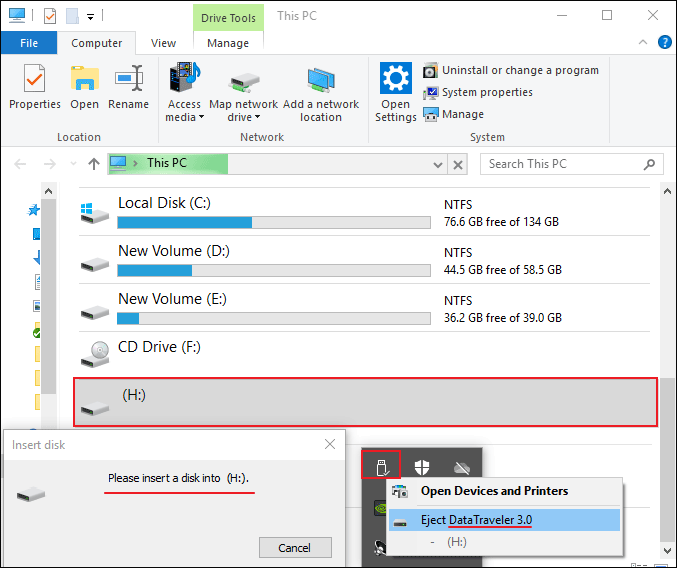This screenshot has height=568, width=677.
Task: Click Manage in System group
Action: pos(453,114)
